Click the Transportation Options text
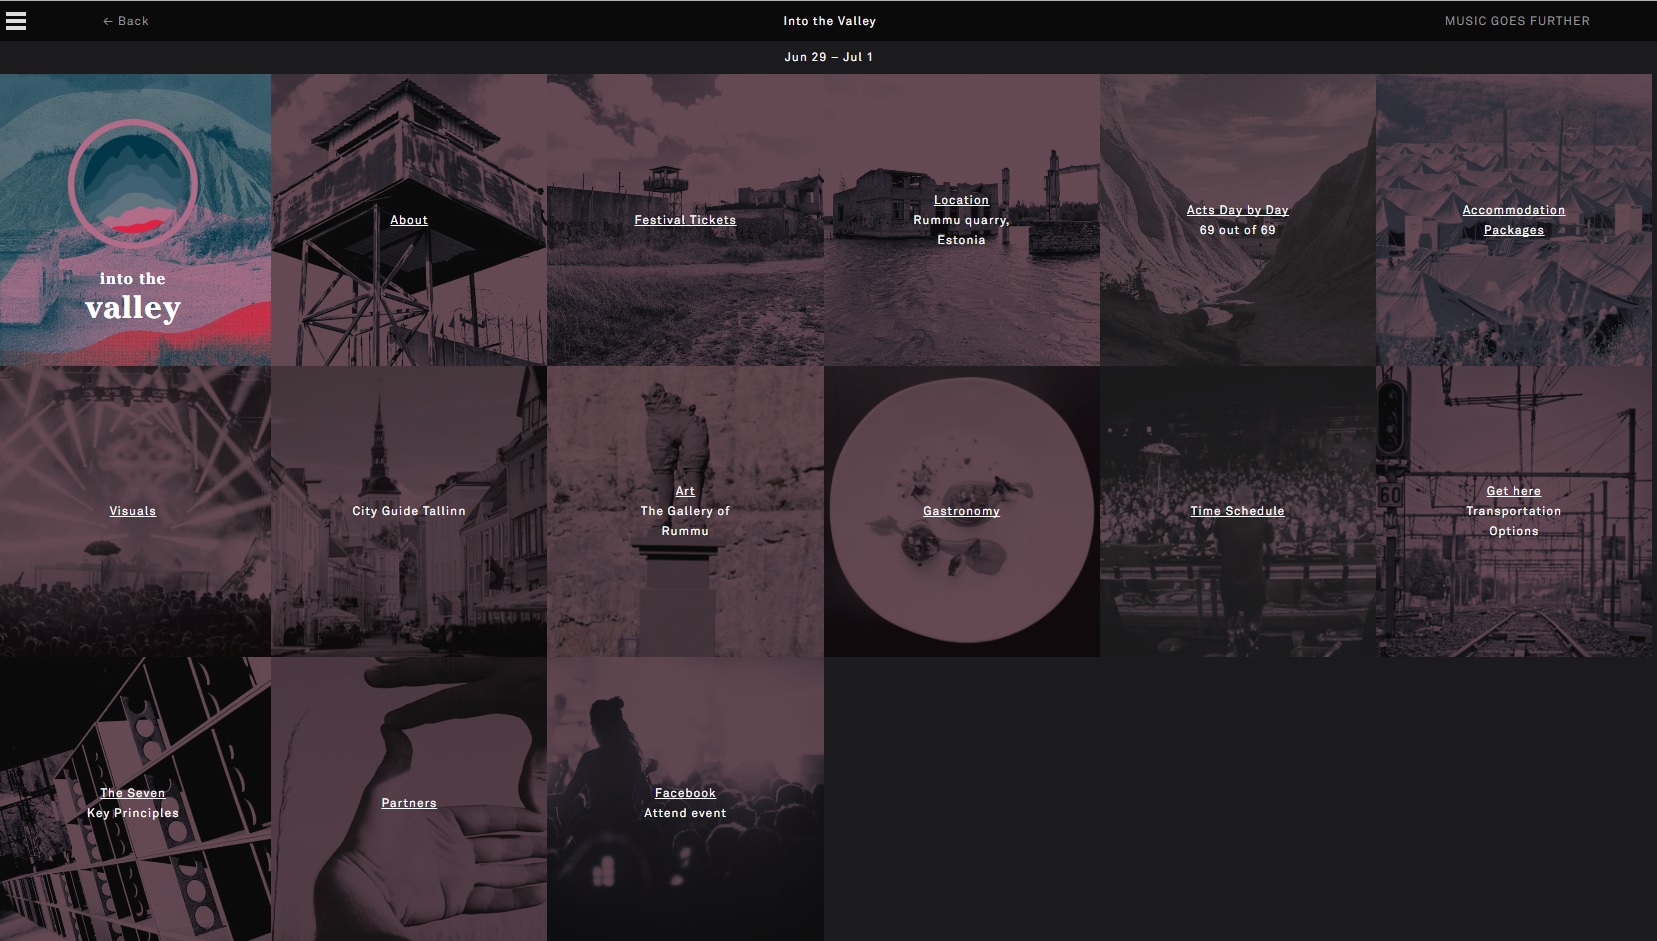 click(x=1514, y=521)
